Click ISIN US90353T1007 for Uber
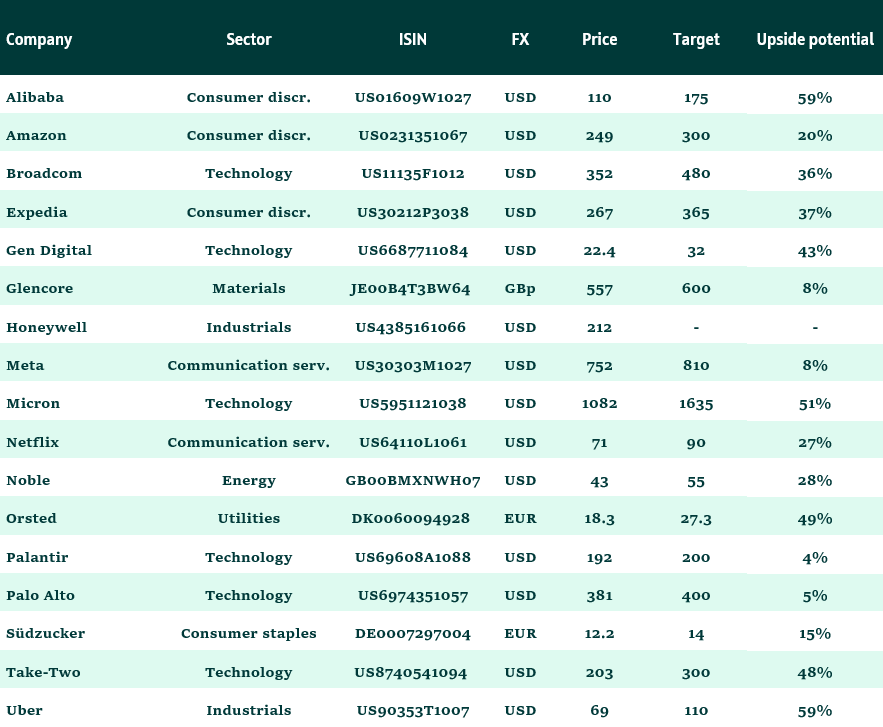The height and width of the screenshot is (727, 883). click(413, 711)
